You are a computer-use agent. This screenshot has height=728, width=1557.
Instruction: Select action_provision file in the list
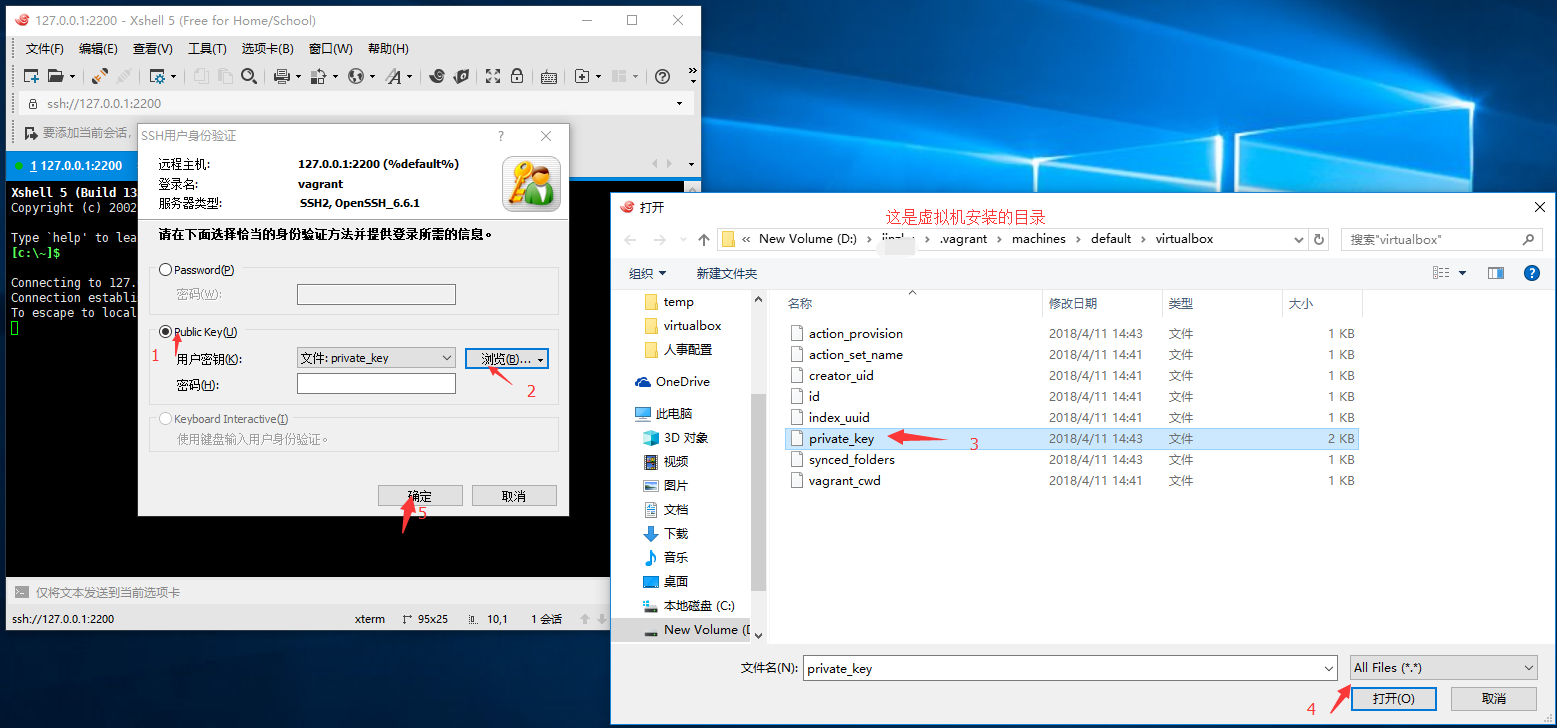[x=856, y=333]
